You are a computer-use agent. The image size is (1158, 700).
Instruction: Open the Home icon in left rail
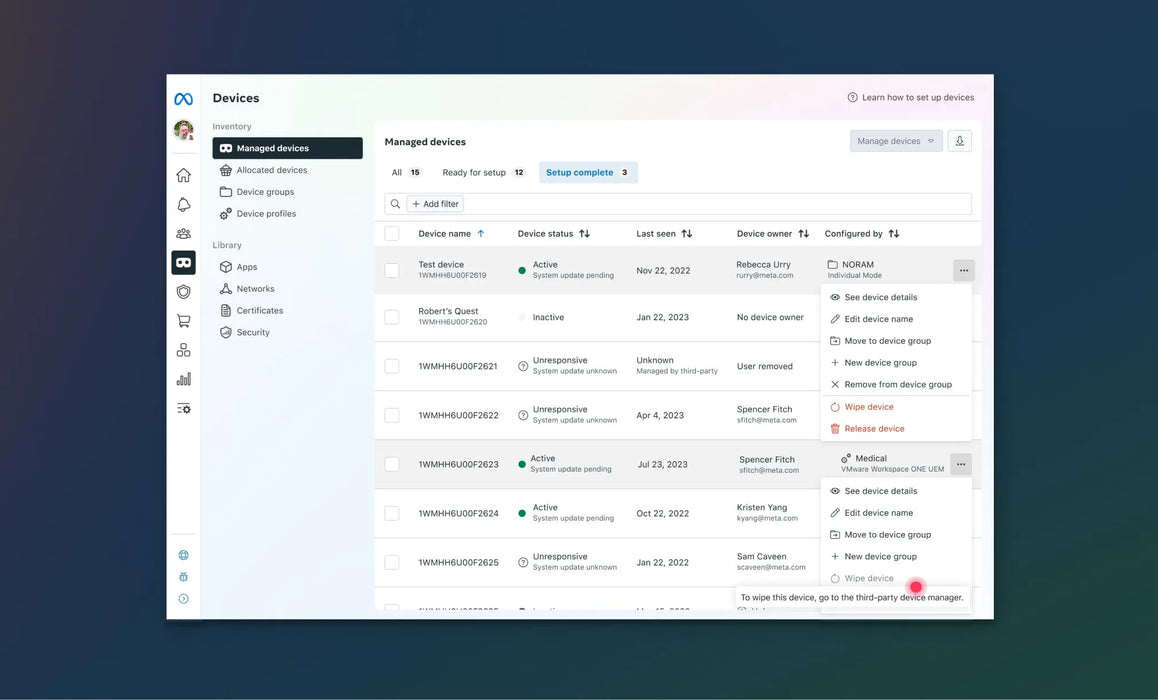183,176
